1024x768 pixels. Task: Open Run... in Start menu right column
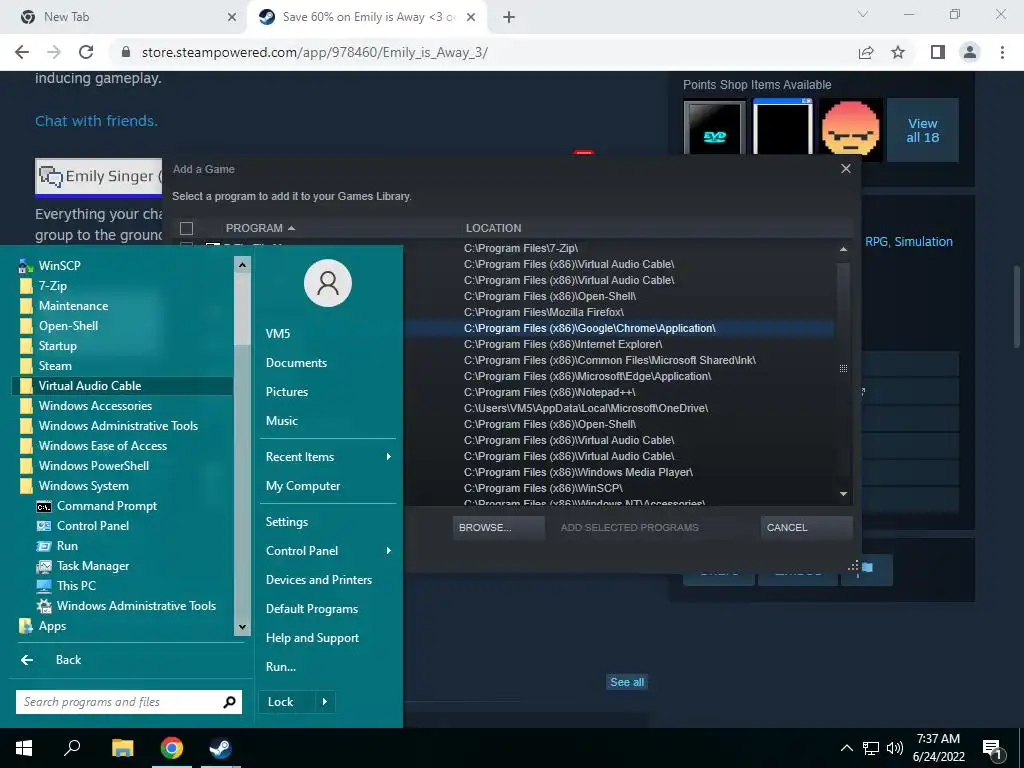pos(281,667)
